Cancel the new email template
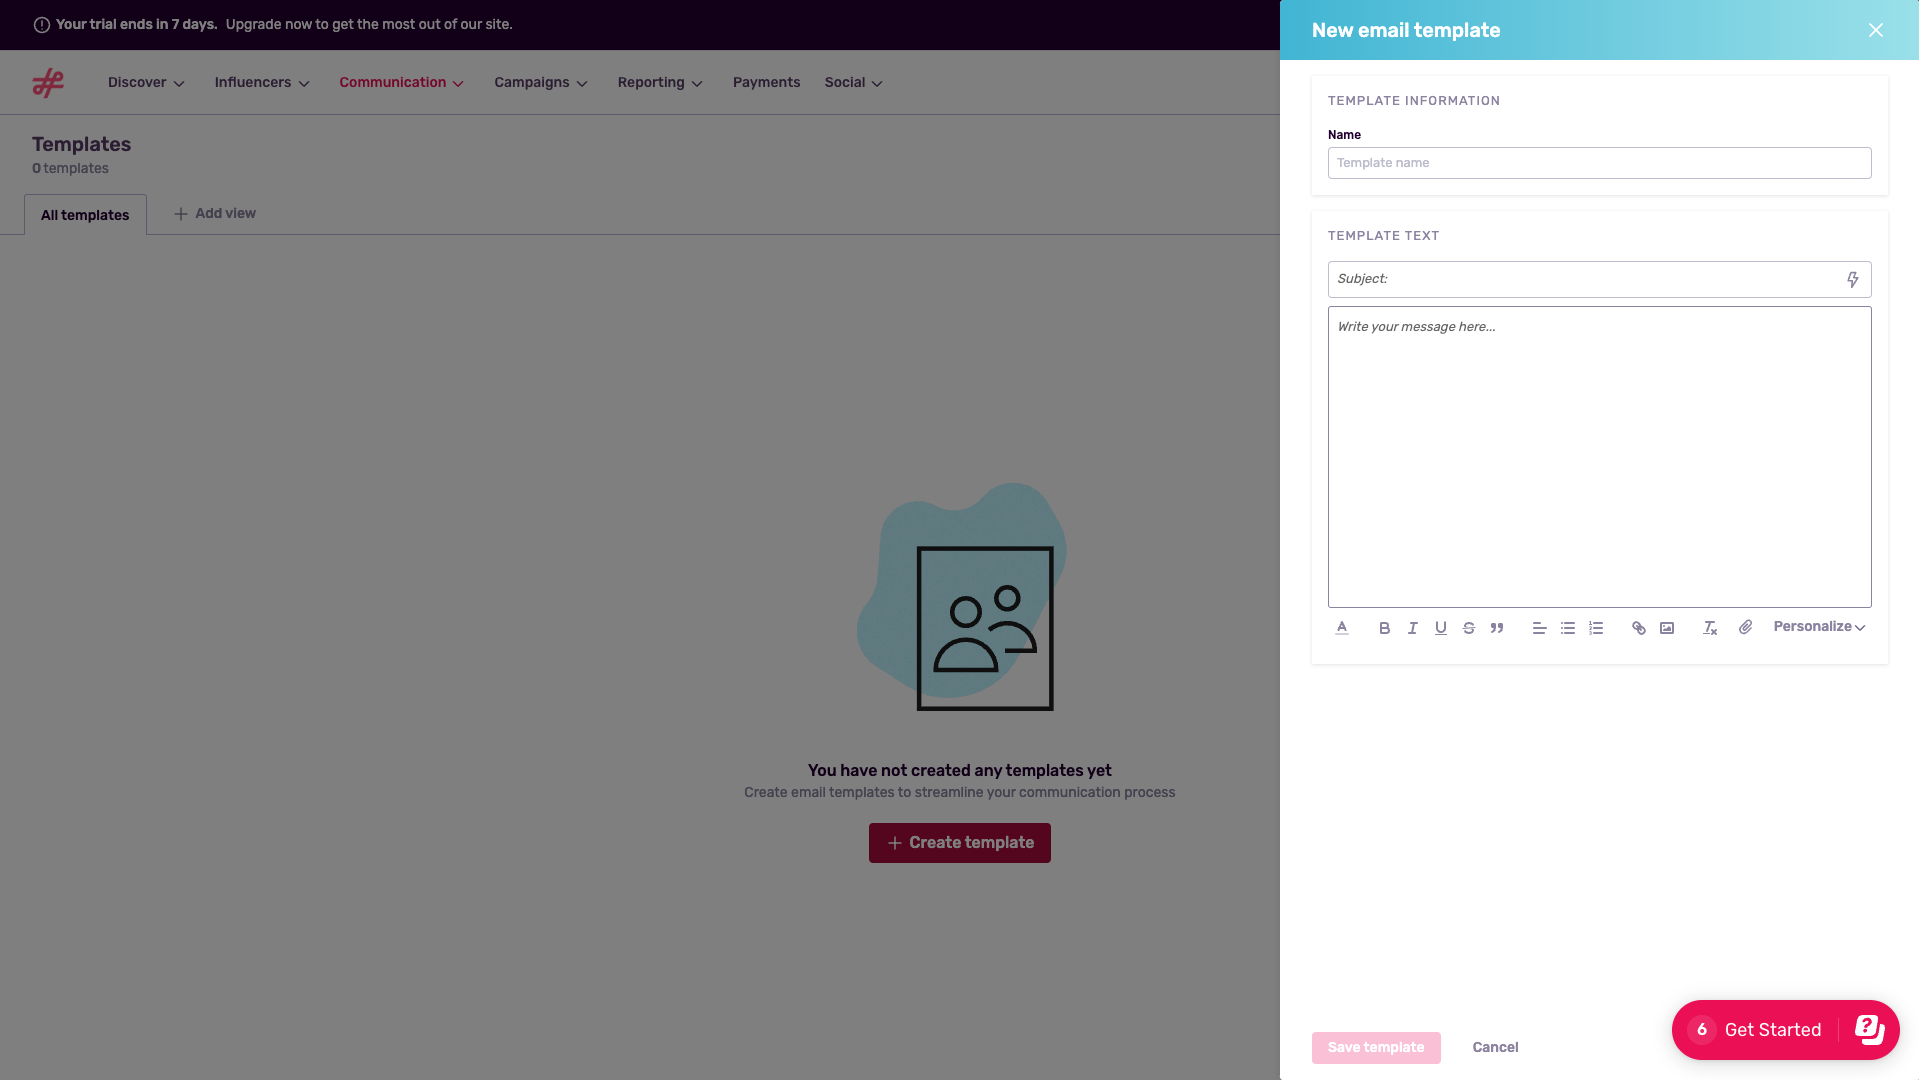The width and height of the screenshot is (1919, 1080). click(x=1495, y=1047)
